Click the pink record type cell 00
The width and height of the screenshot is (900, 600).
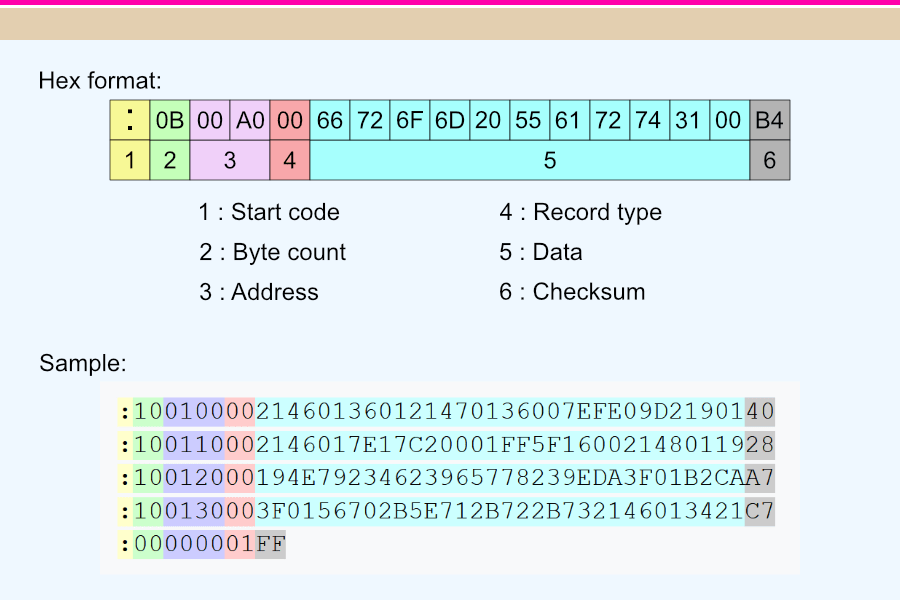289,119
